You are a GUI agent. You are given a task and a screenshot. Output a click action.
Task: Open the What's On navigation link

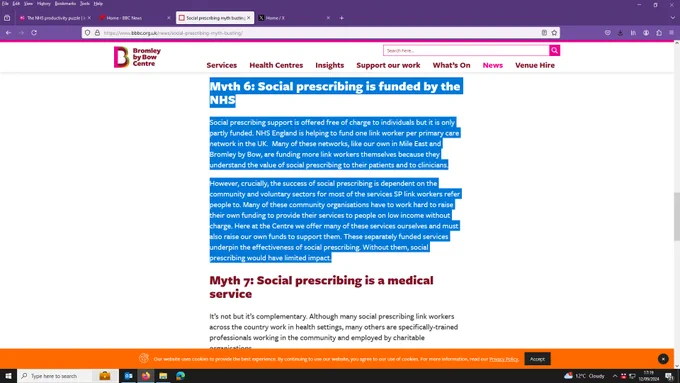click(451, 65)
